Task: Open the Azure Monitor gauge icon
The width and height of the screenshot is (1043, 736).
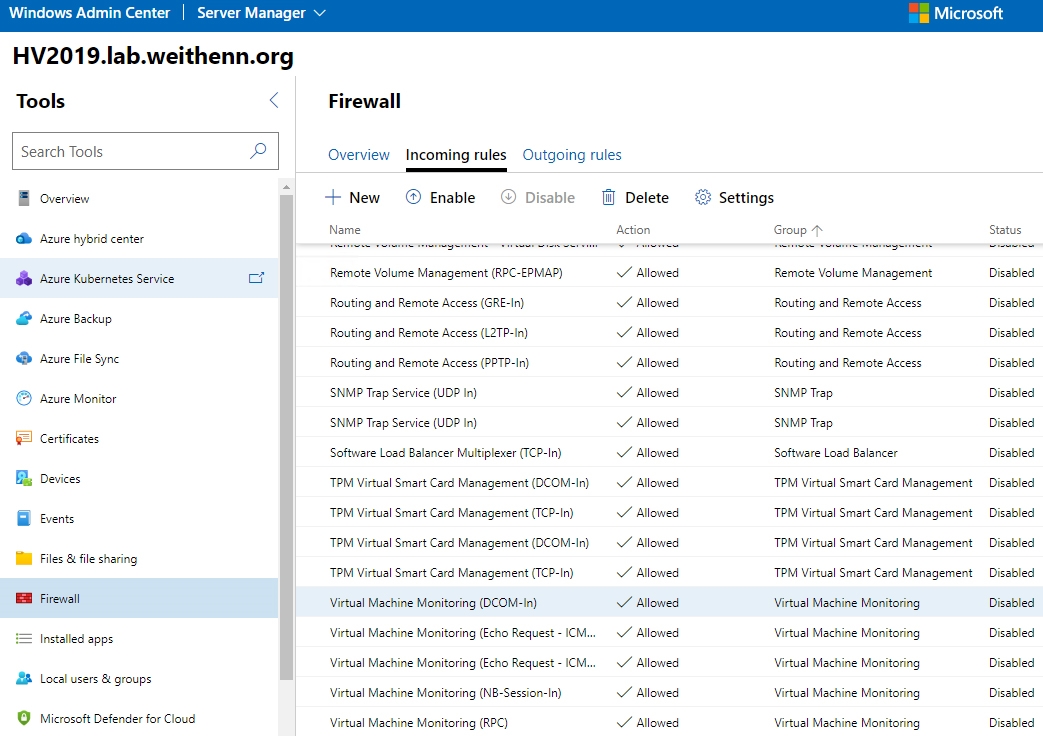Action: pyautogui.click(x=24, y=399)
